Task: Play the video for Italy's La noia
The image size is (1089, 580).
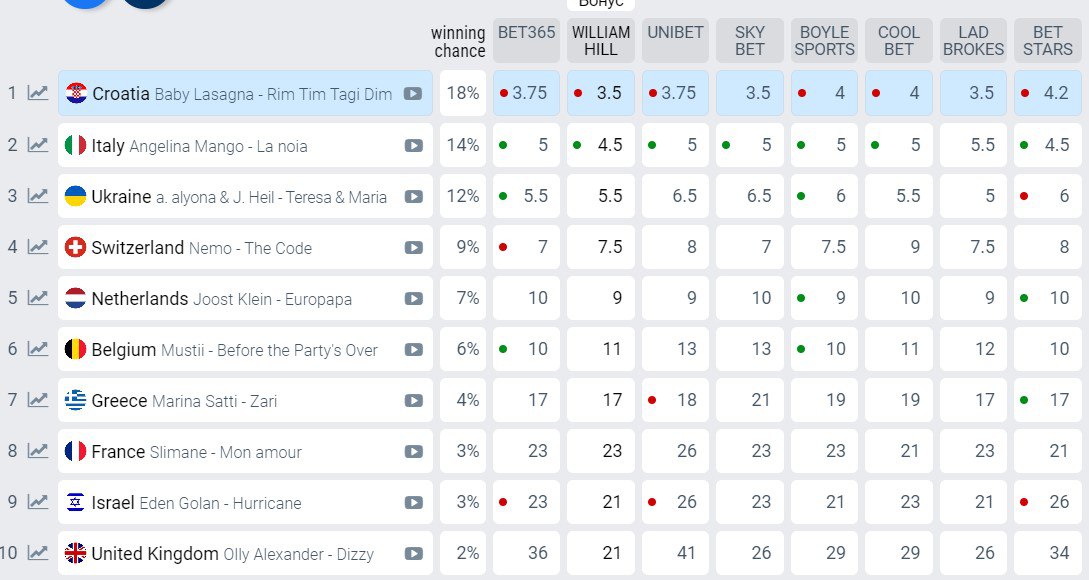Action: 413,145
